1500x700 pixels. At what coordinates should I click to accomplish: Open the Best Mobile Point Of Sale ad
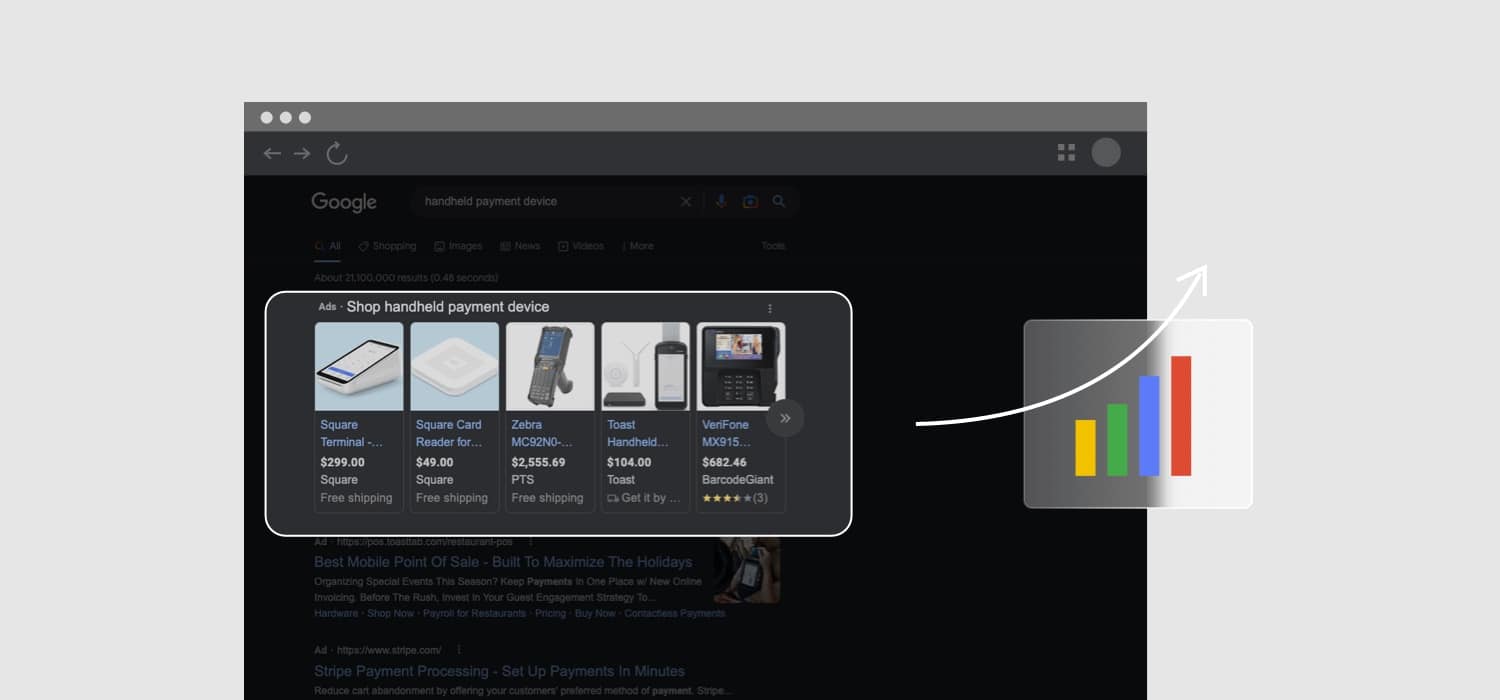[503, 562]
